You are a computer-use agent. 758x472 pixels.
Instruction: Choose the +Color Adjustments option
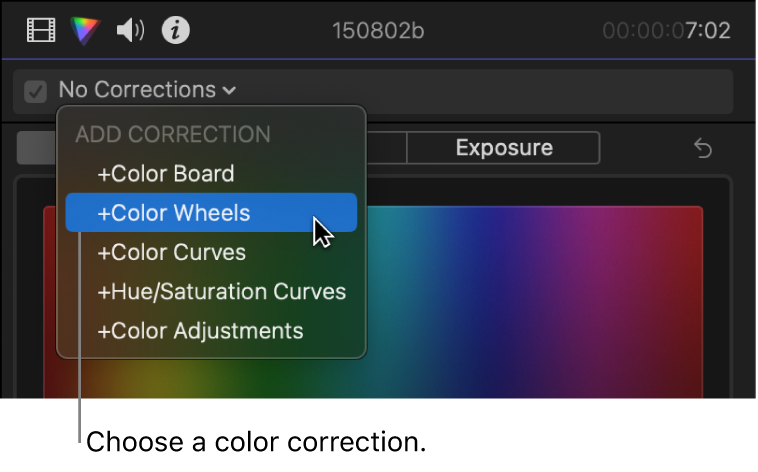199,330
